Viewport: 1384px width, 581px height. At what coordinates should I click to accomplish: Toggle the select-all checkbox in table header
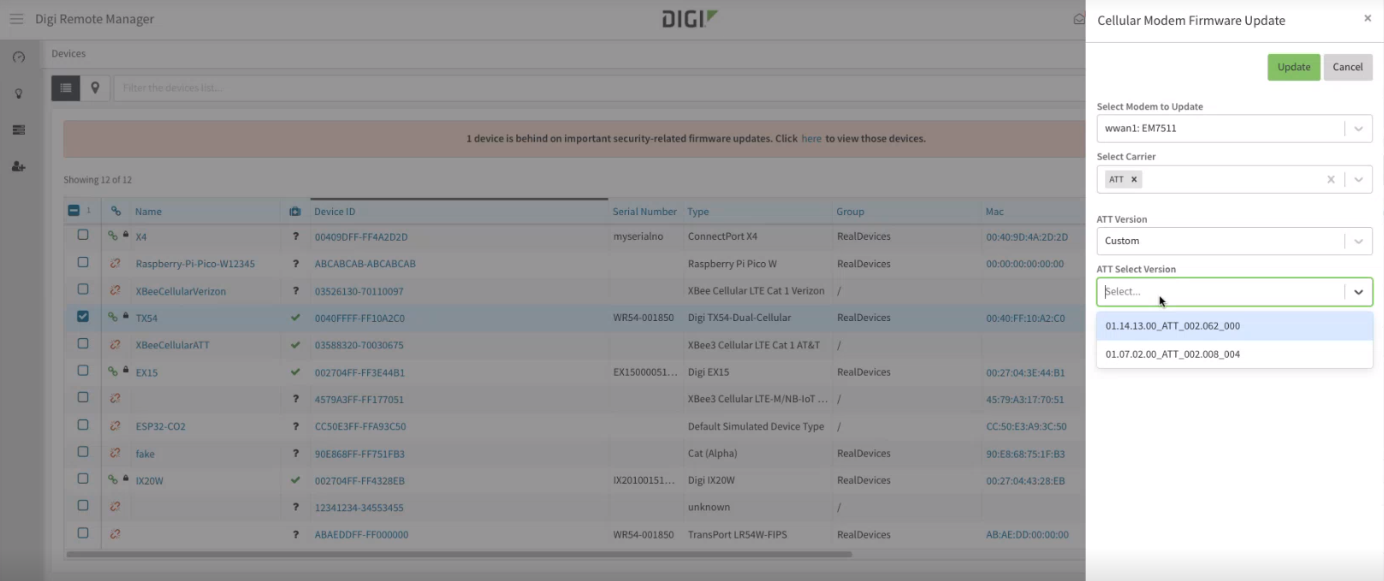pos(74,211)
